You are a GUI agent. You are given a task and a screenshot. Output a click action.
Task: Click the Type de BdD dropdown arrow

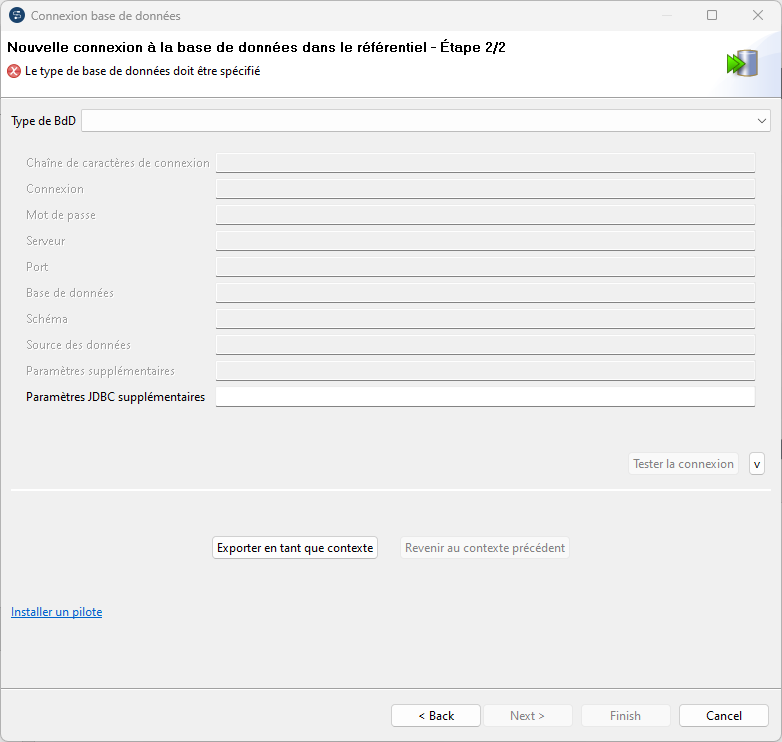[761, 121]
